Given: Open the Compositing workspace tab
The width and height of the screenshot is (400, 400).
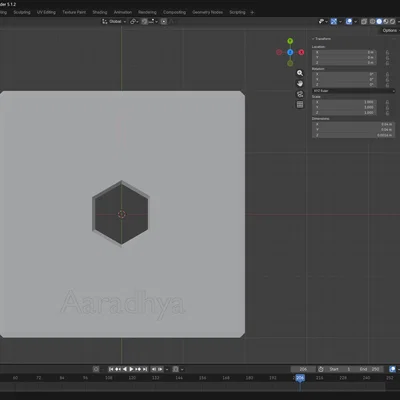Looking at the screenshot, I should pyautogui.click(x=174, y=12).
